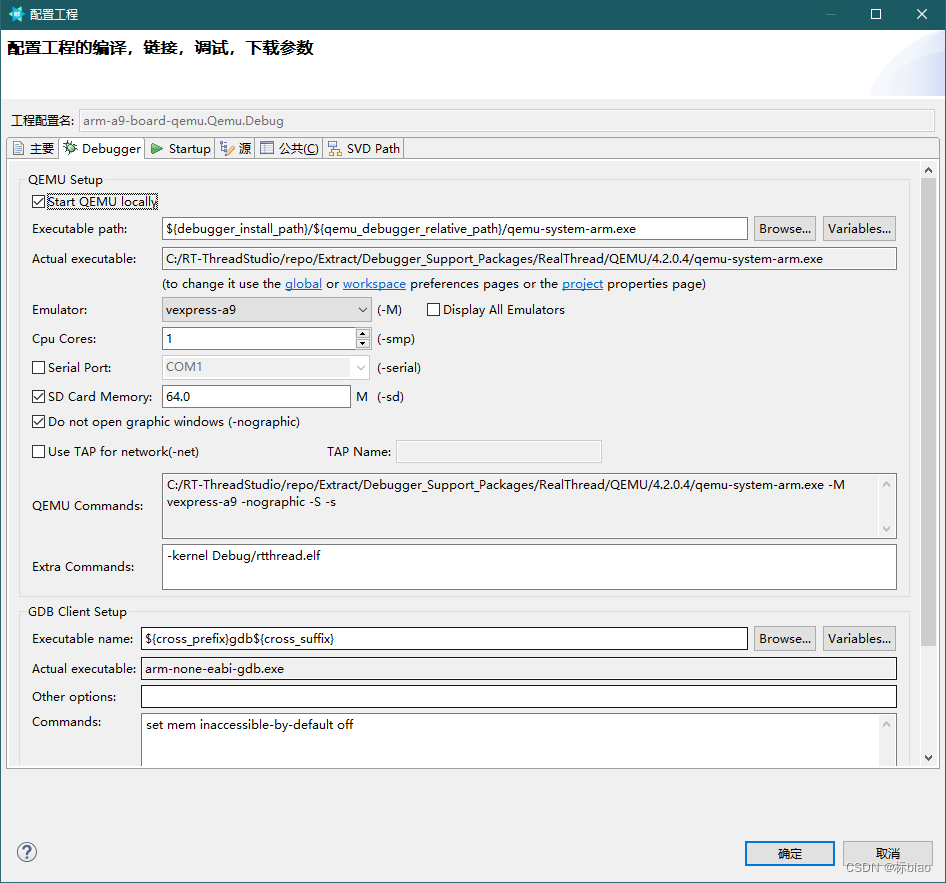Check Display All Emulators
Image resolution: width=946 pixels, height=883 pixels.
point(434,309)
